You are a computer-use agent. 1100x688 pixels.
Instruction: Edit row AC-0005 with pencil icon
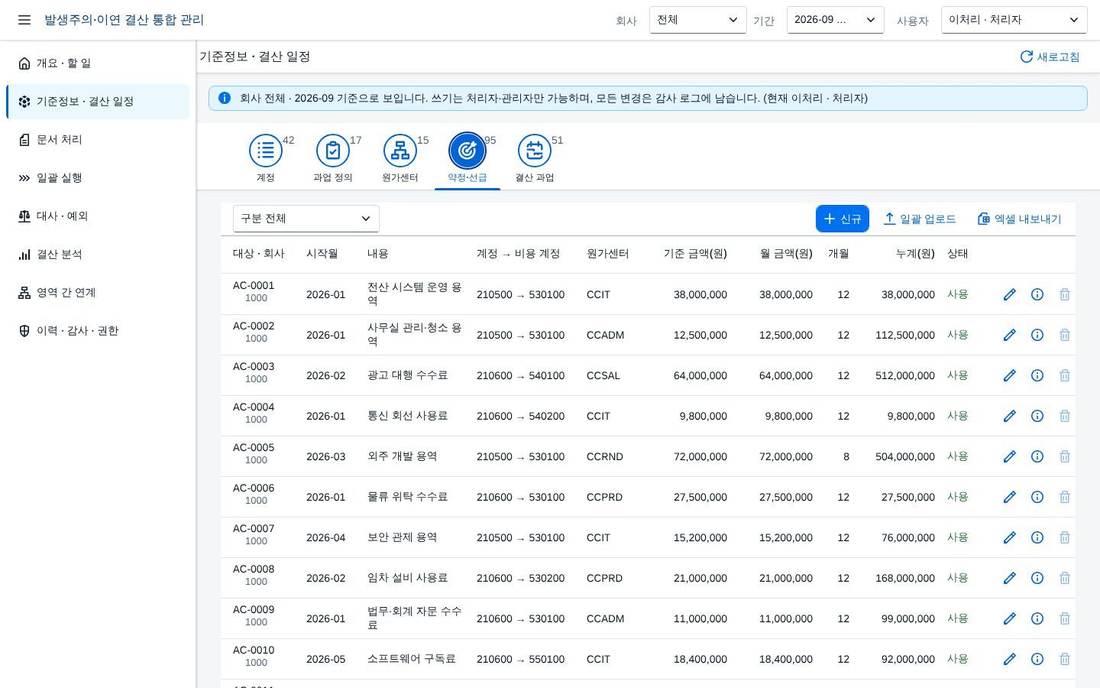1010,457
